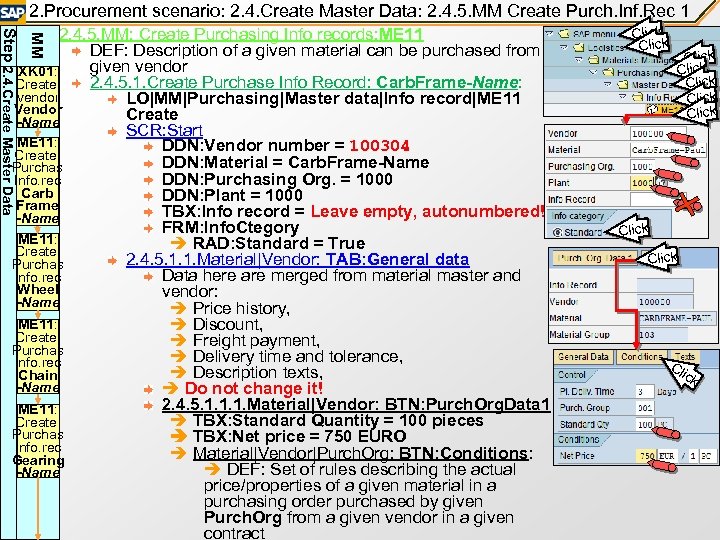The width and height of the screenshot is (720, 540).
Task: Switch to the General Data tab
Action: 583,357
